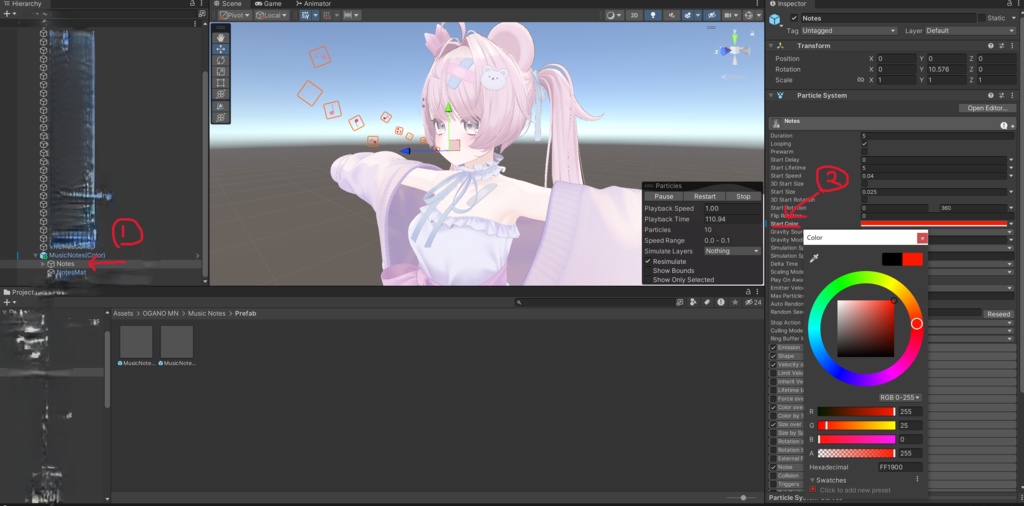Select the Move tool in Scene toolbar

pos(221,49)
